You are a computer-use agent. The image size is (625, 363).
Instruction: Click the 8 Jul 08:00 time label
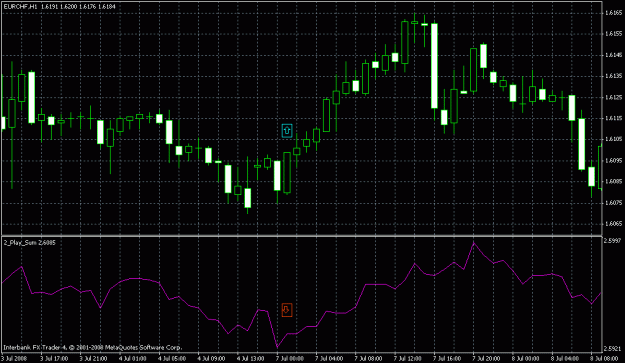[605, 358]
